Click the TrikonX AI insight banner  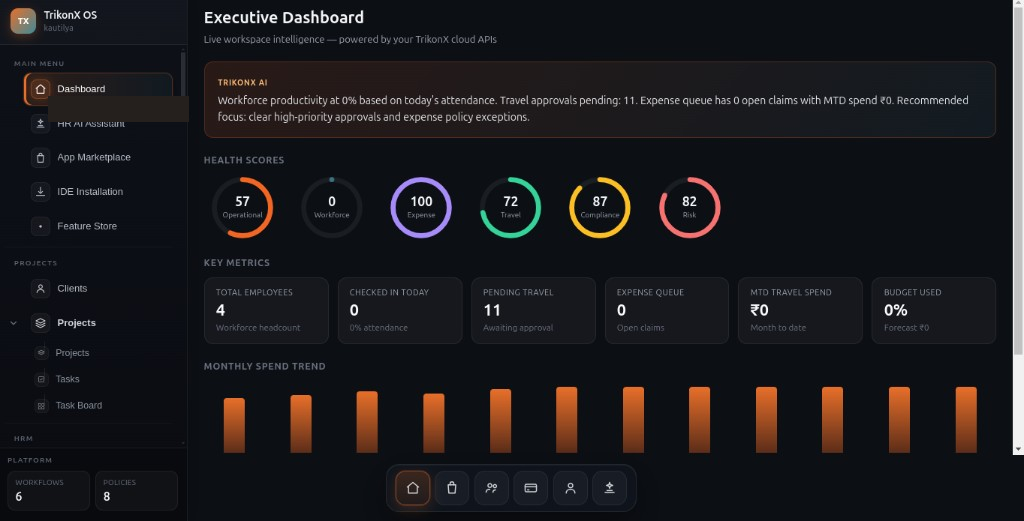click(600, 99)
